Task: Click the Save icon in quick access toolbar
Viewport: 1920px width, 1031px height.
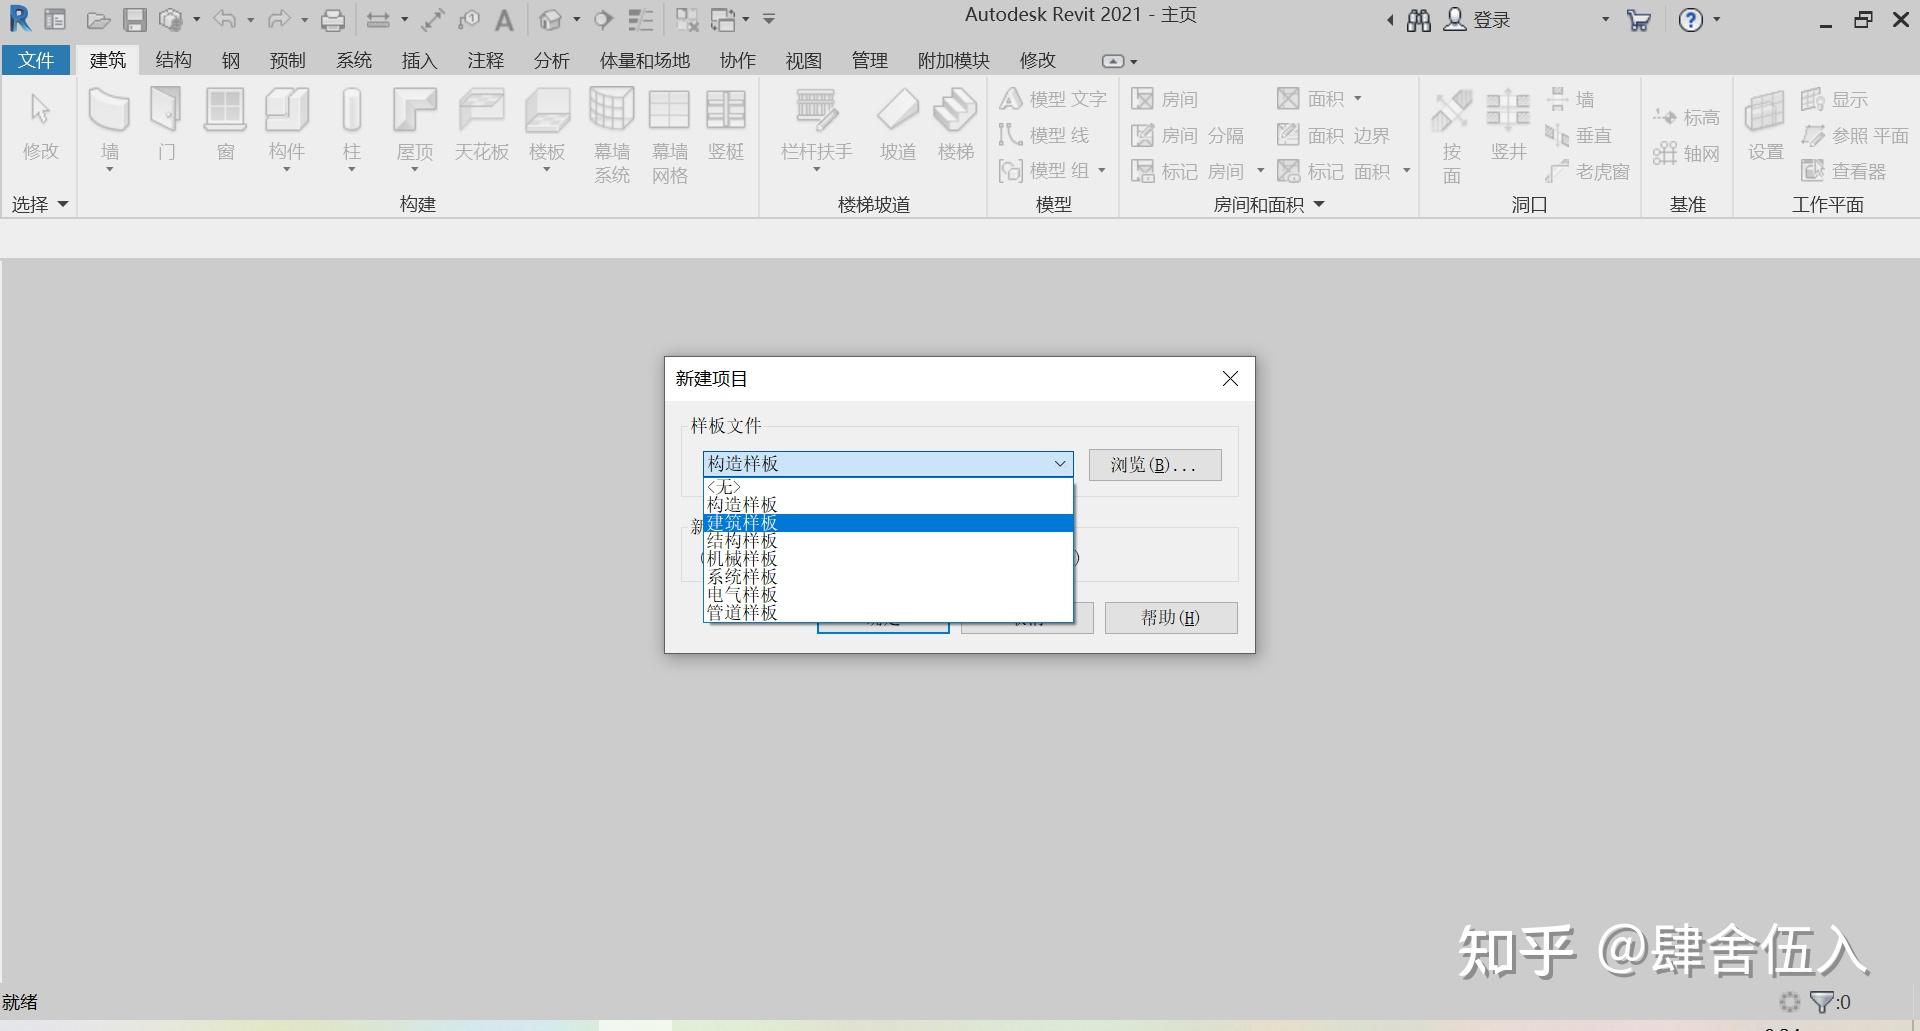Action: click(135, 20)
